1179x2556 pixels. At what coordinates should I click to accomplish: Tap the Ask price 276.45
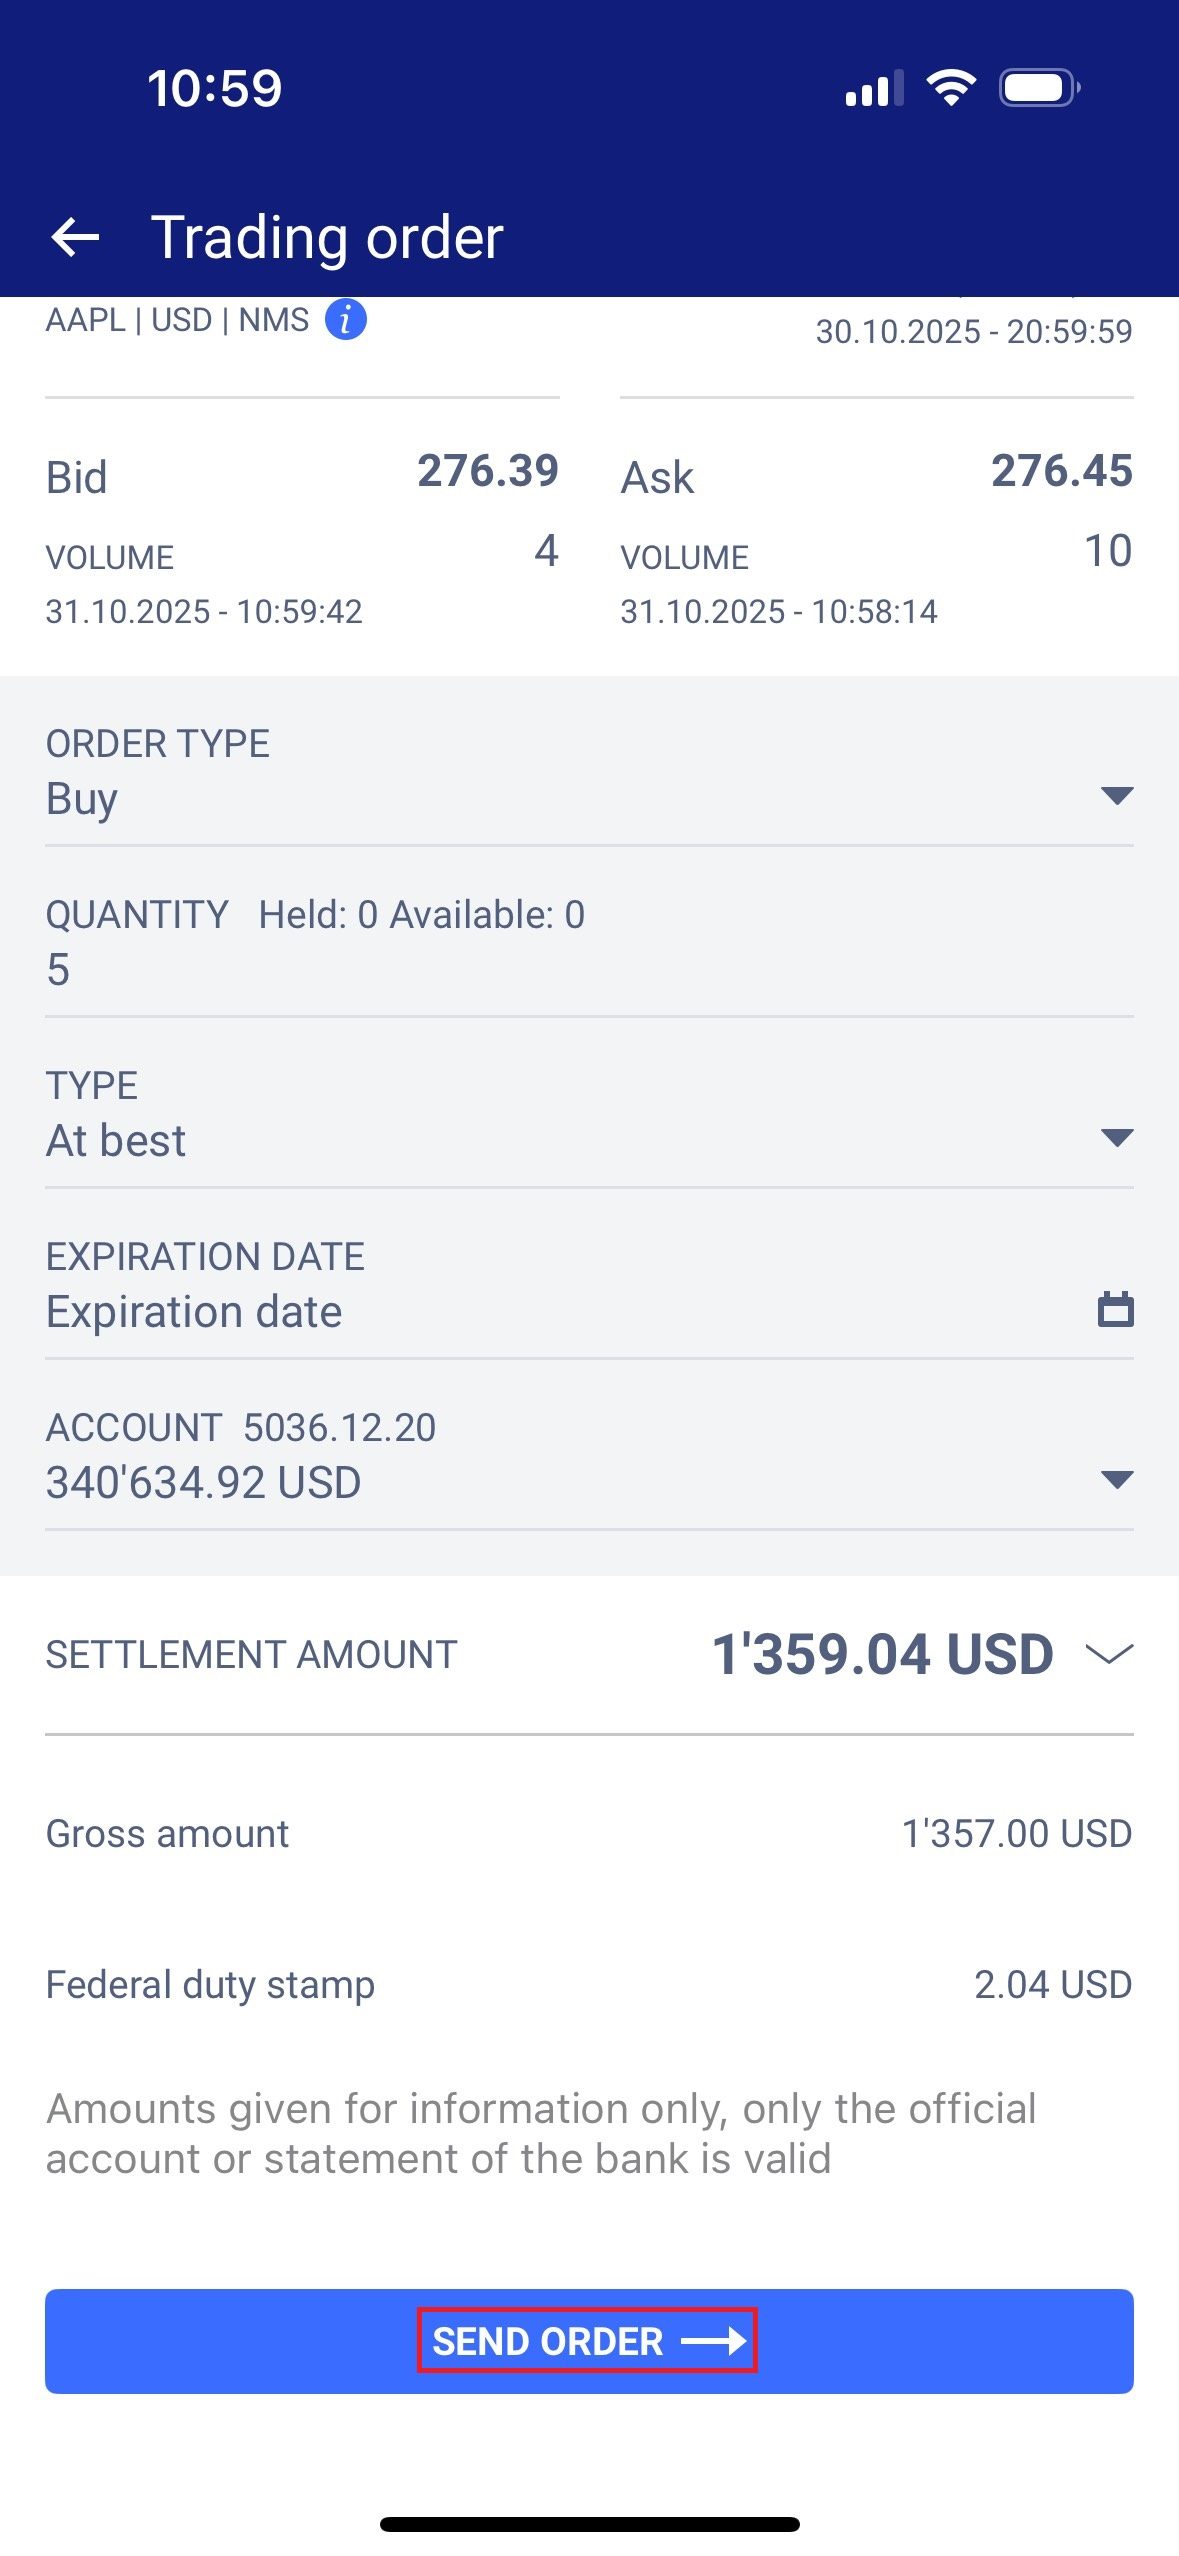(1061, 471)
